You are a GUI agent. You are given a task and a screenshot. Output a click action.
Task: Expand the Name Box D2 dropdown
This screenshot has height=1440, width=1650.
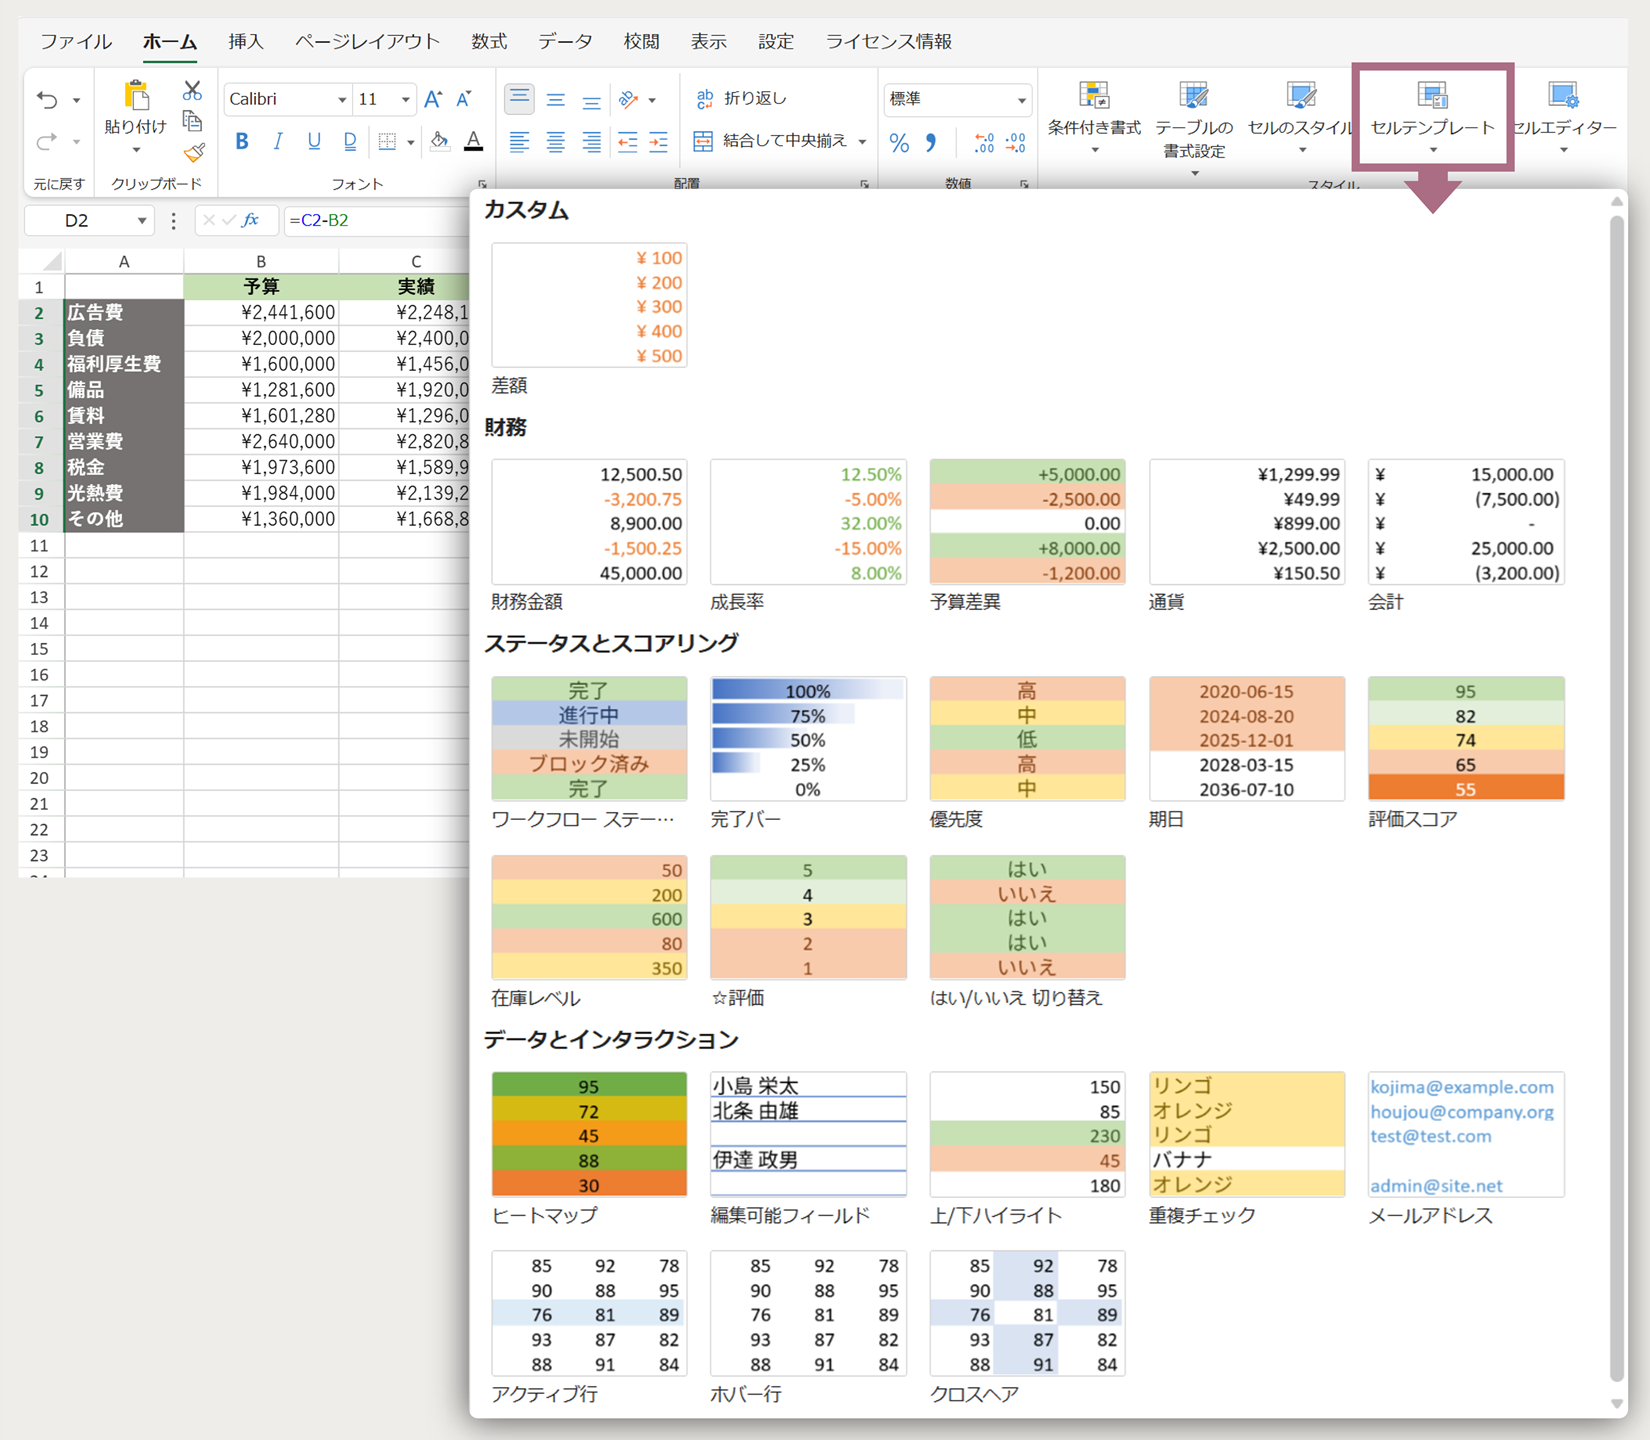coord(142,221)
